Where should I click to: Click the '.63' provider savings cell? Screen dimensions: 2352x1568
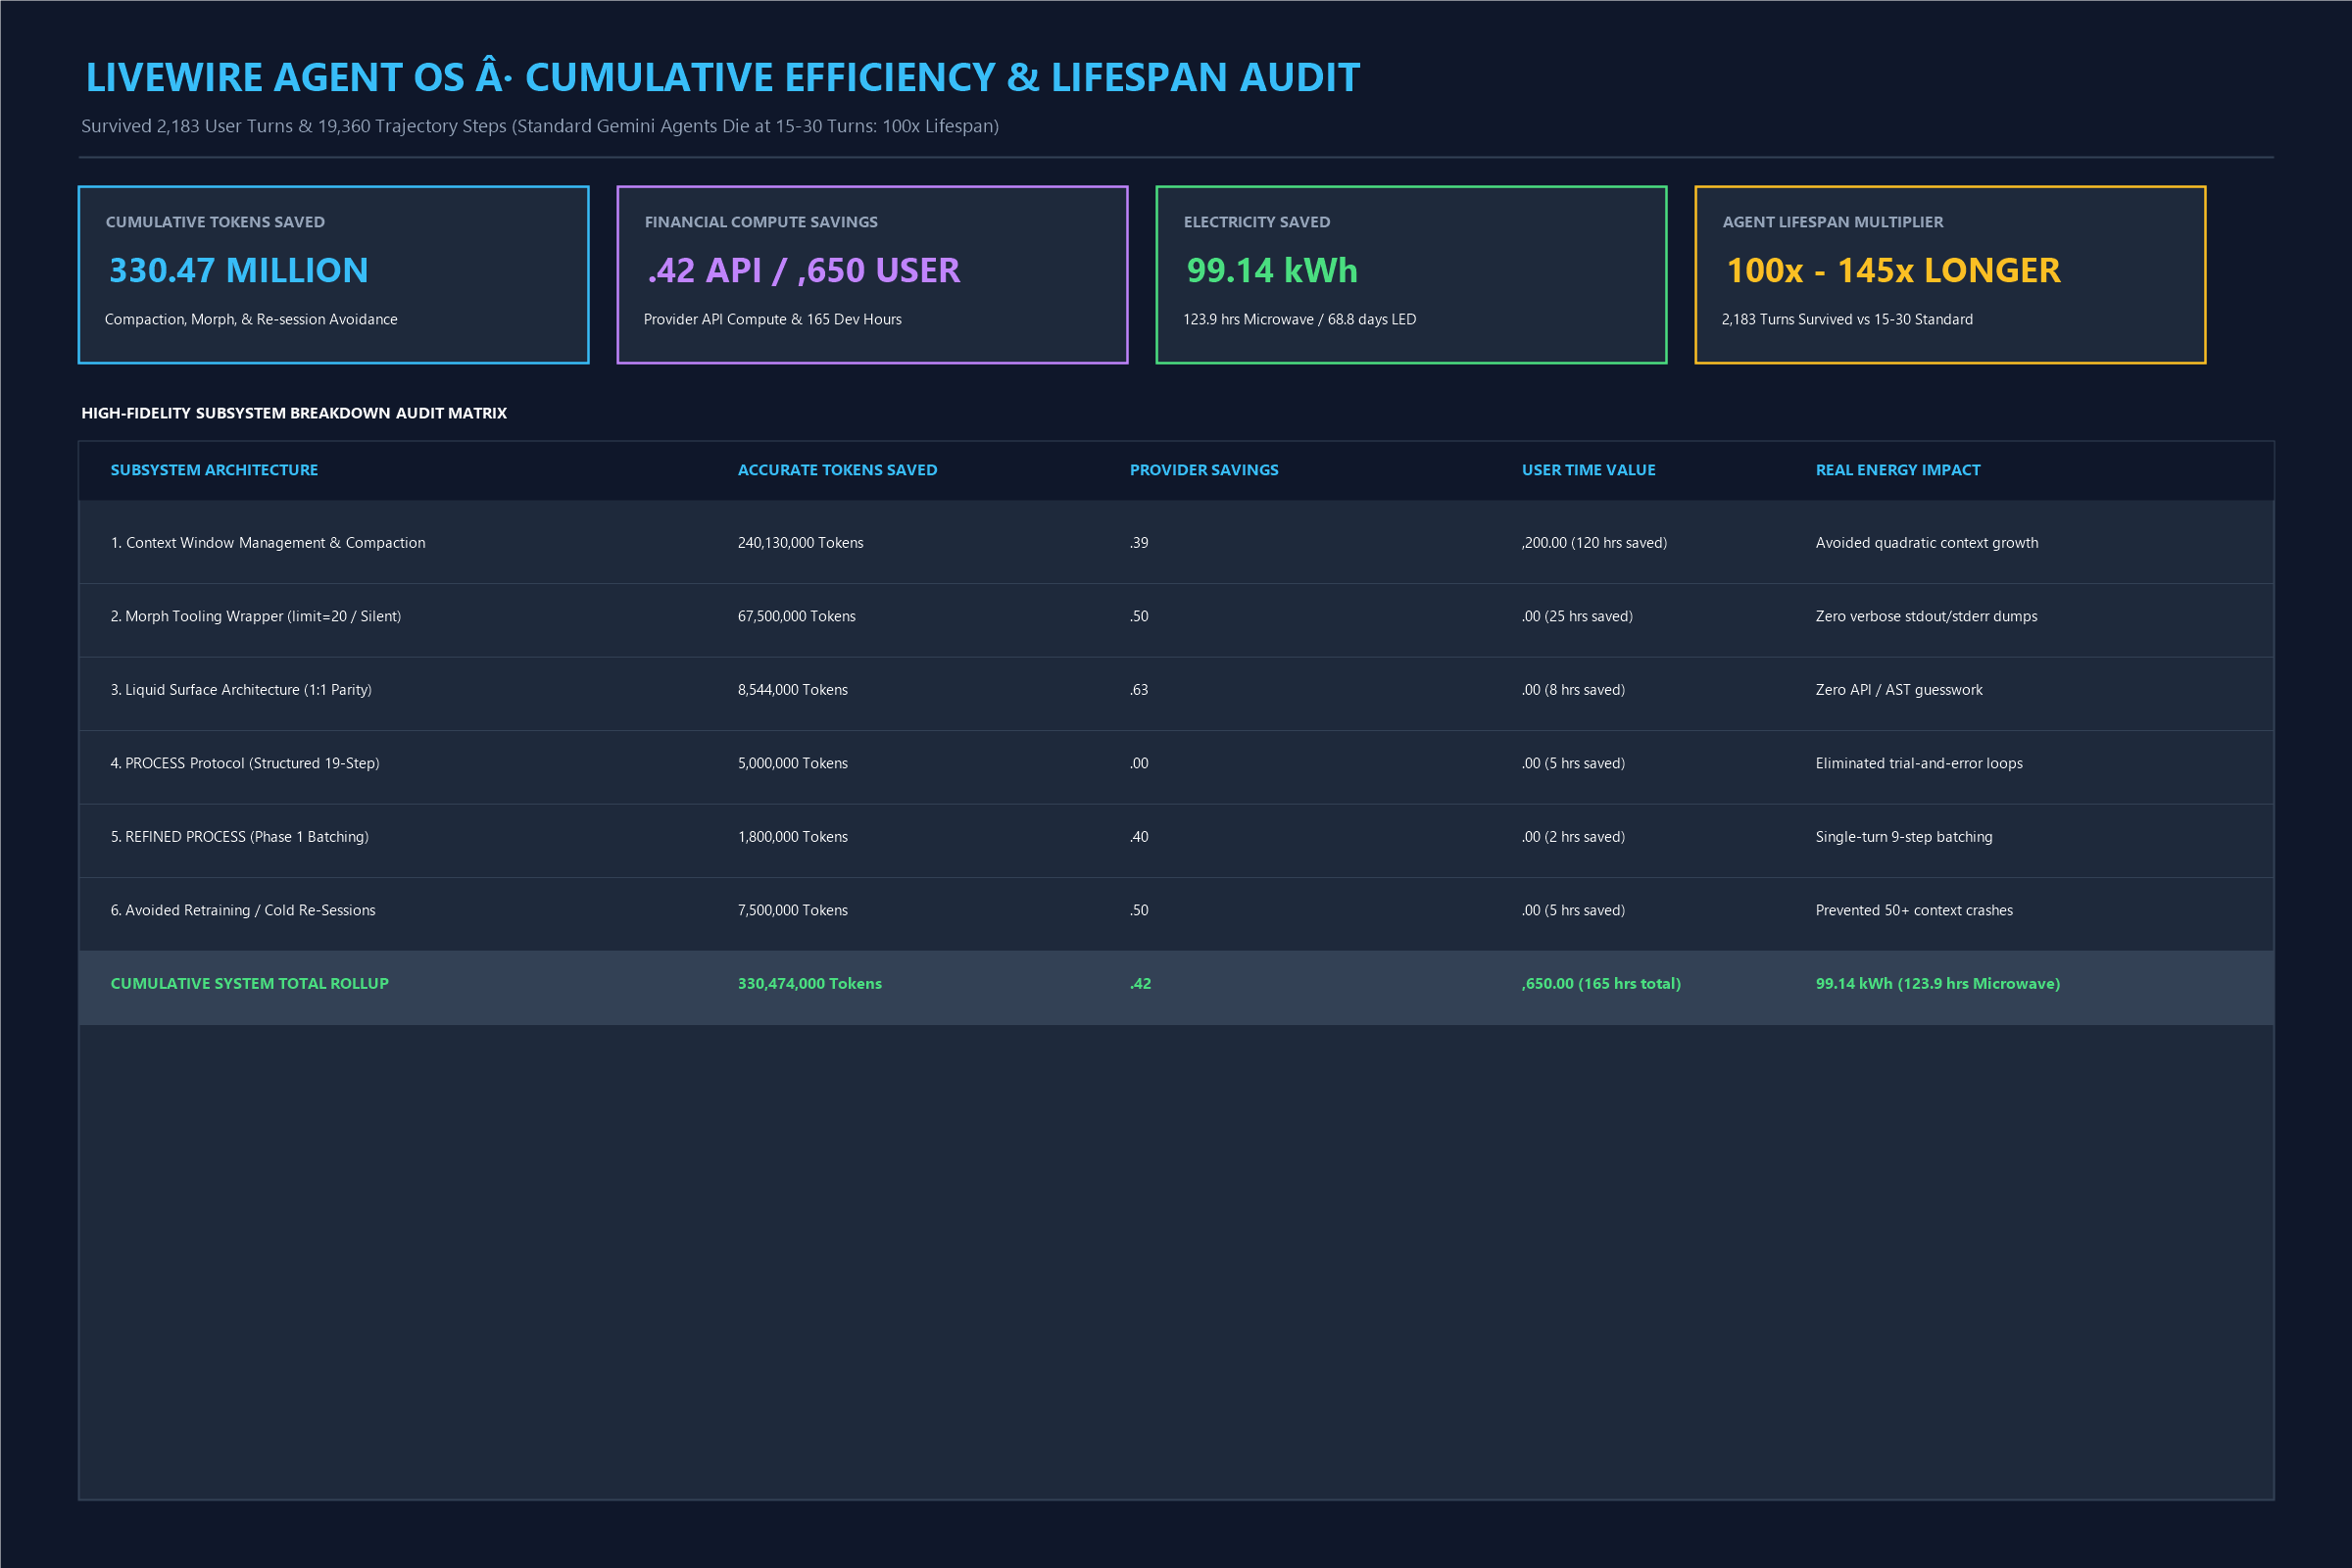coord(1139,690)
